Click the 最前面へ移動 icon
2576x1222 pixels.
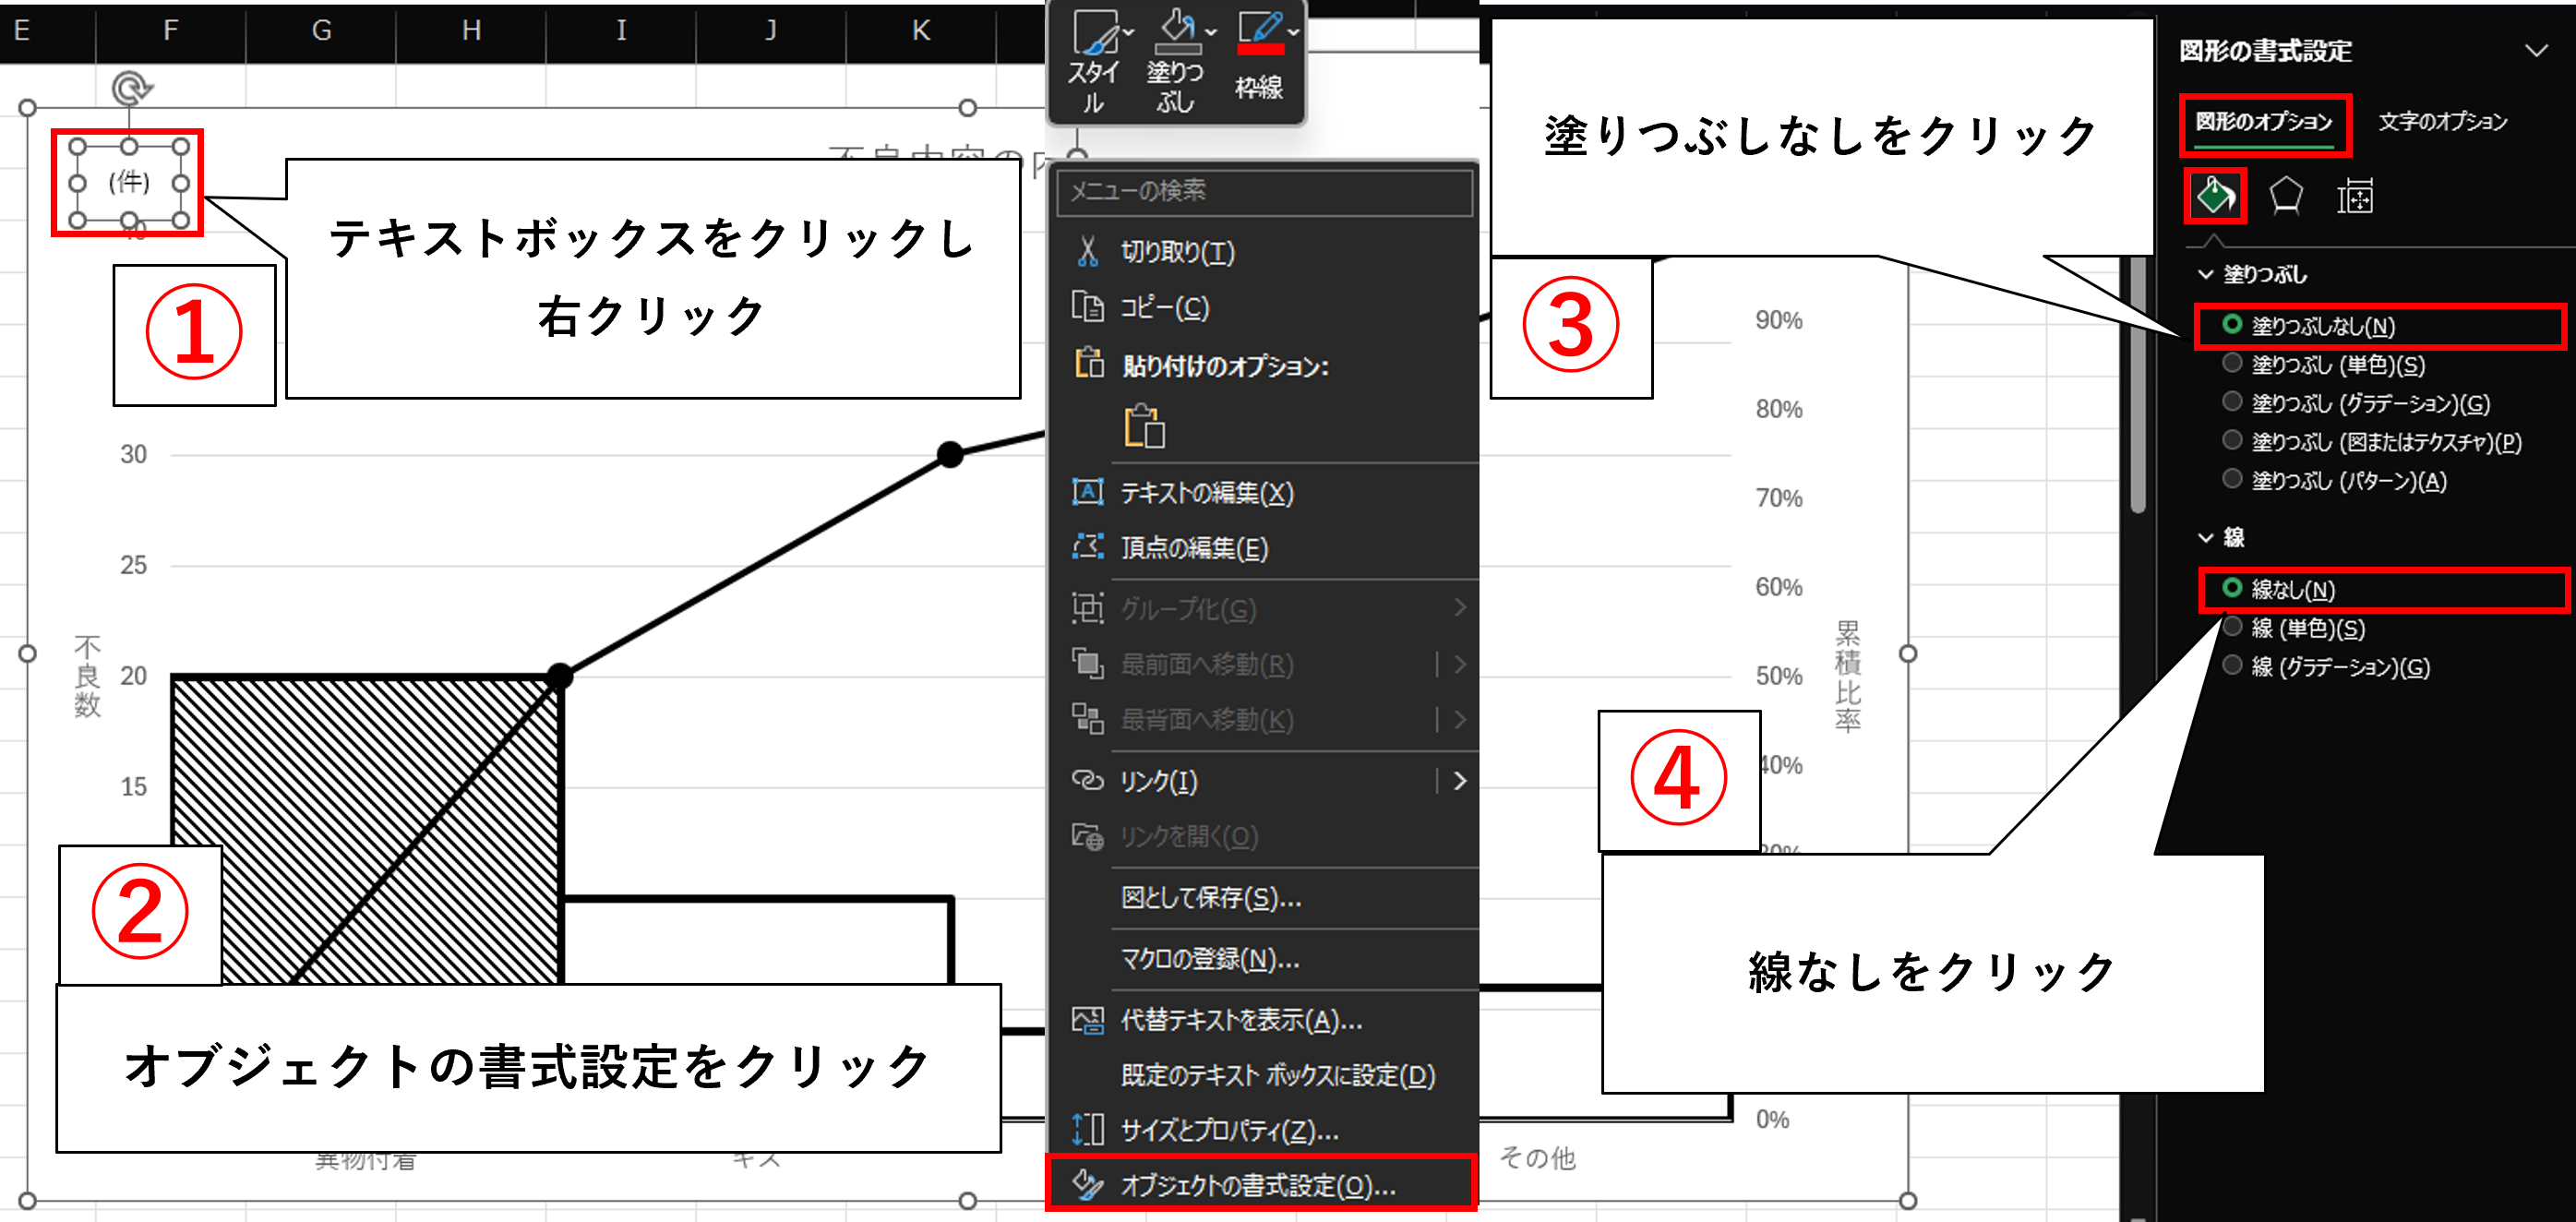point(1088,664)
